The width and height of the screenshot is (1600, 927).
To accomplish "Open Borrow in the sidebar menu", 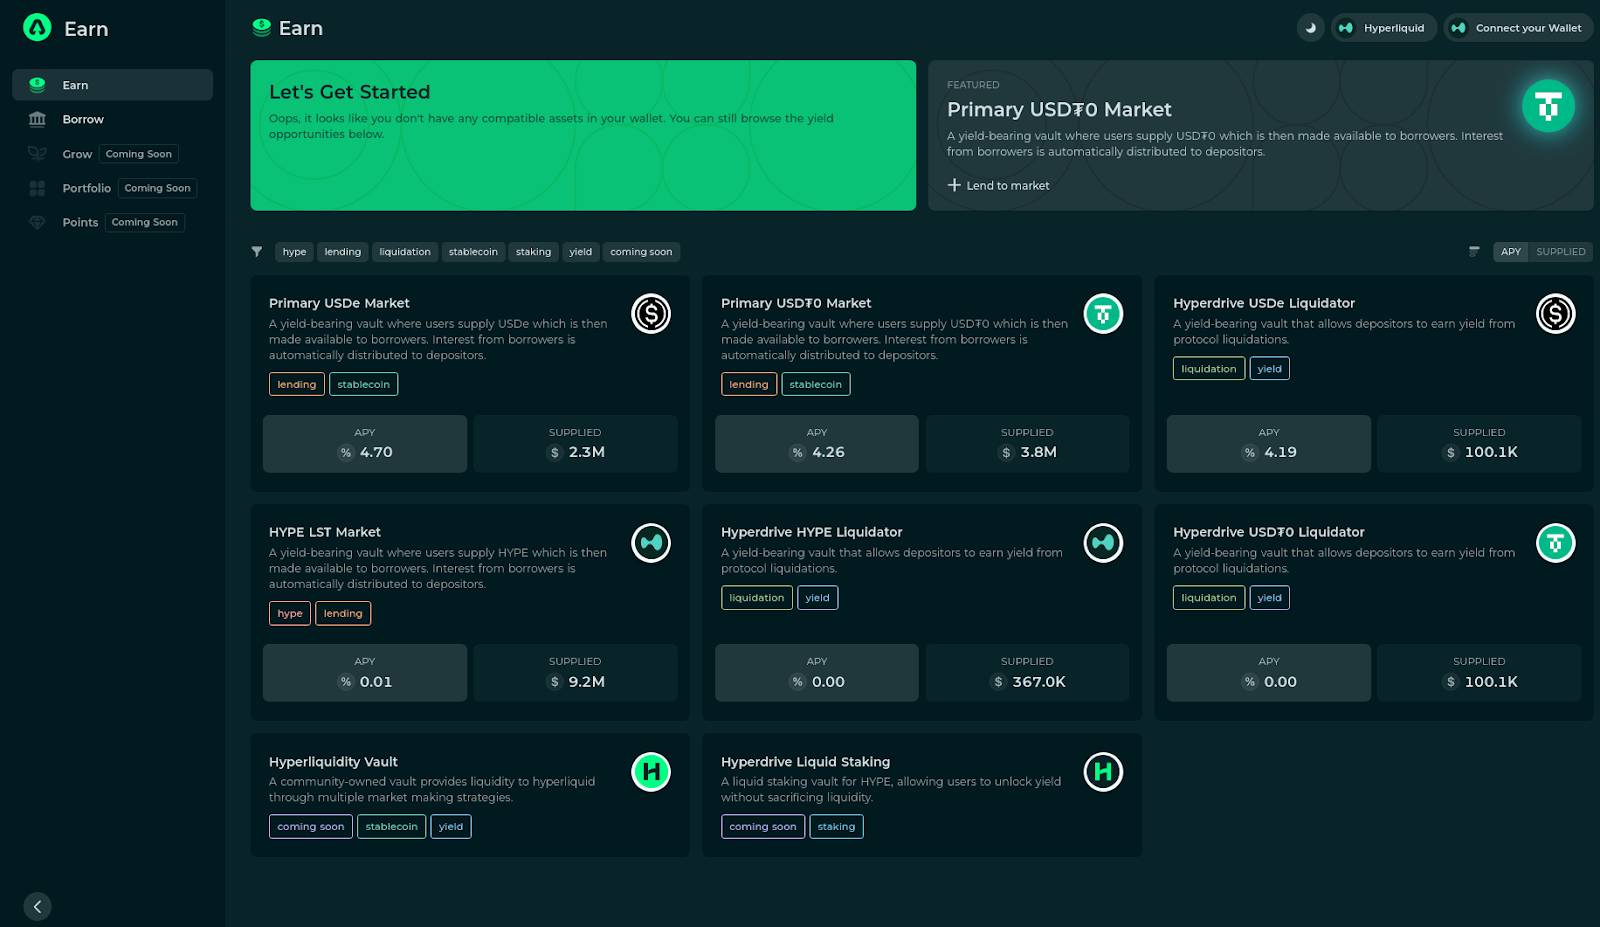I will click(112, 119).
